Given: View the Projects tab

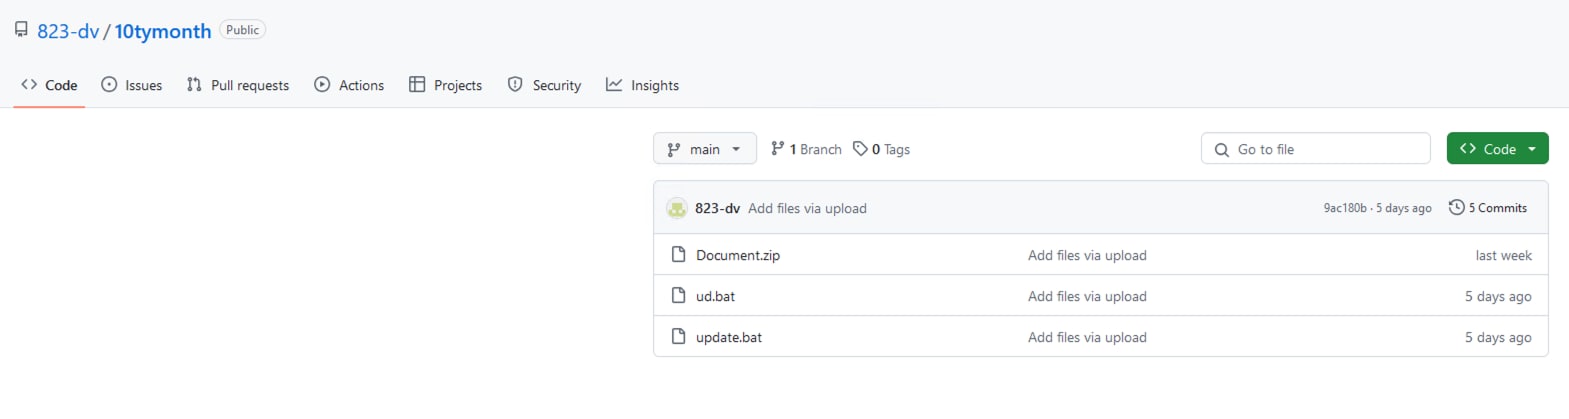Looking at the screenshot, I should pos(446,85).
